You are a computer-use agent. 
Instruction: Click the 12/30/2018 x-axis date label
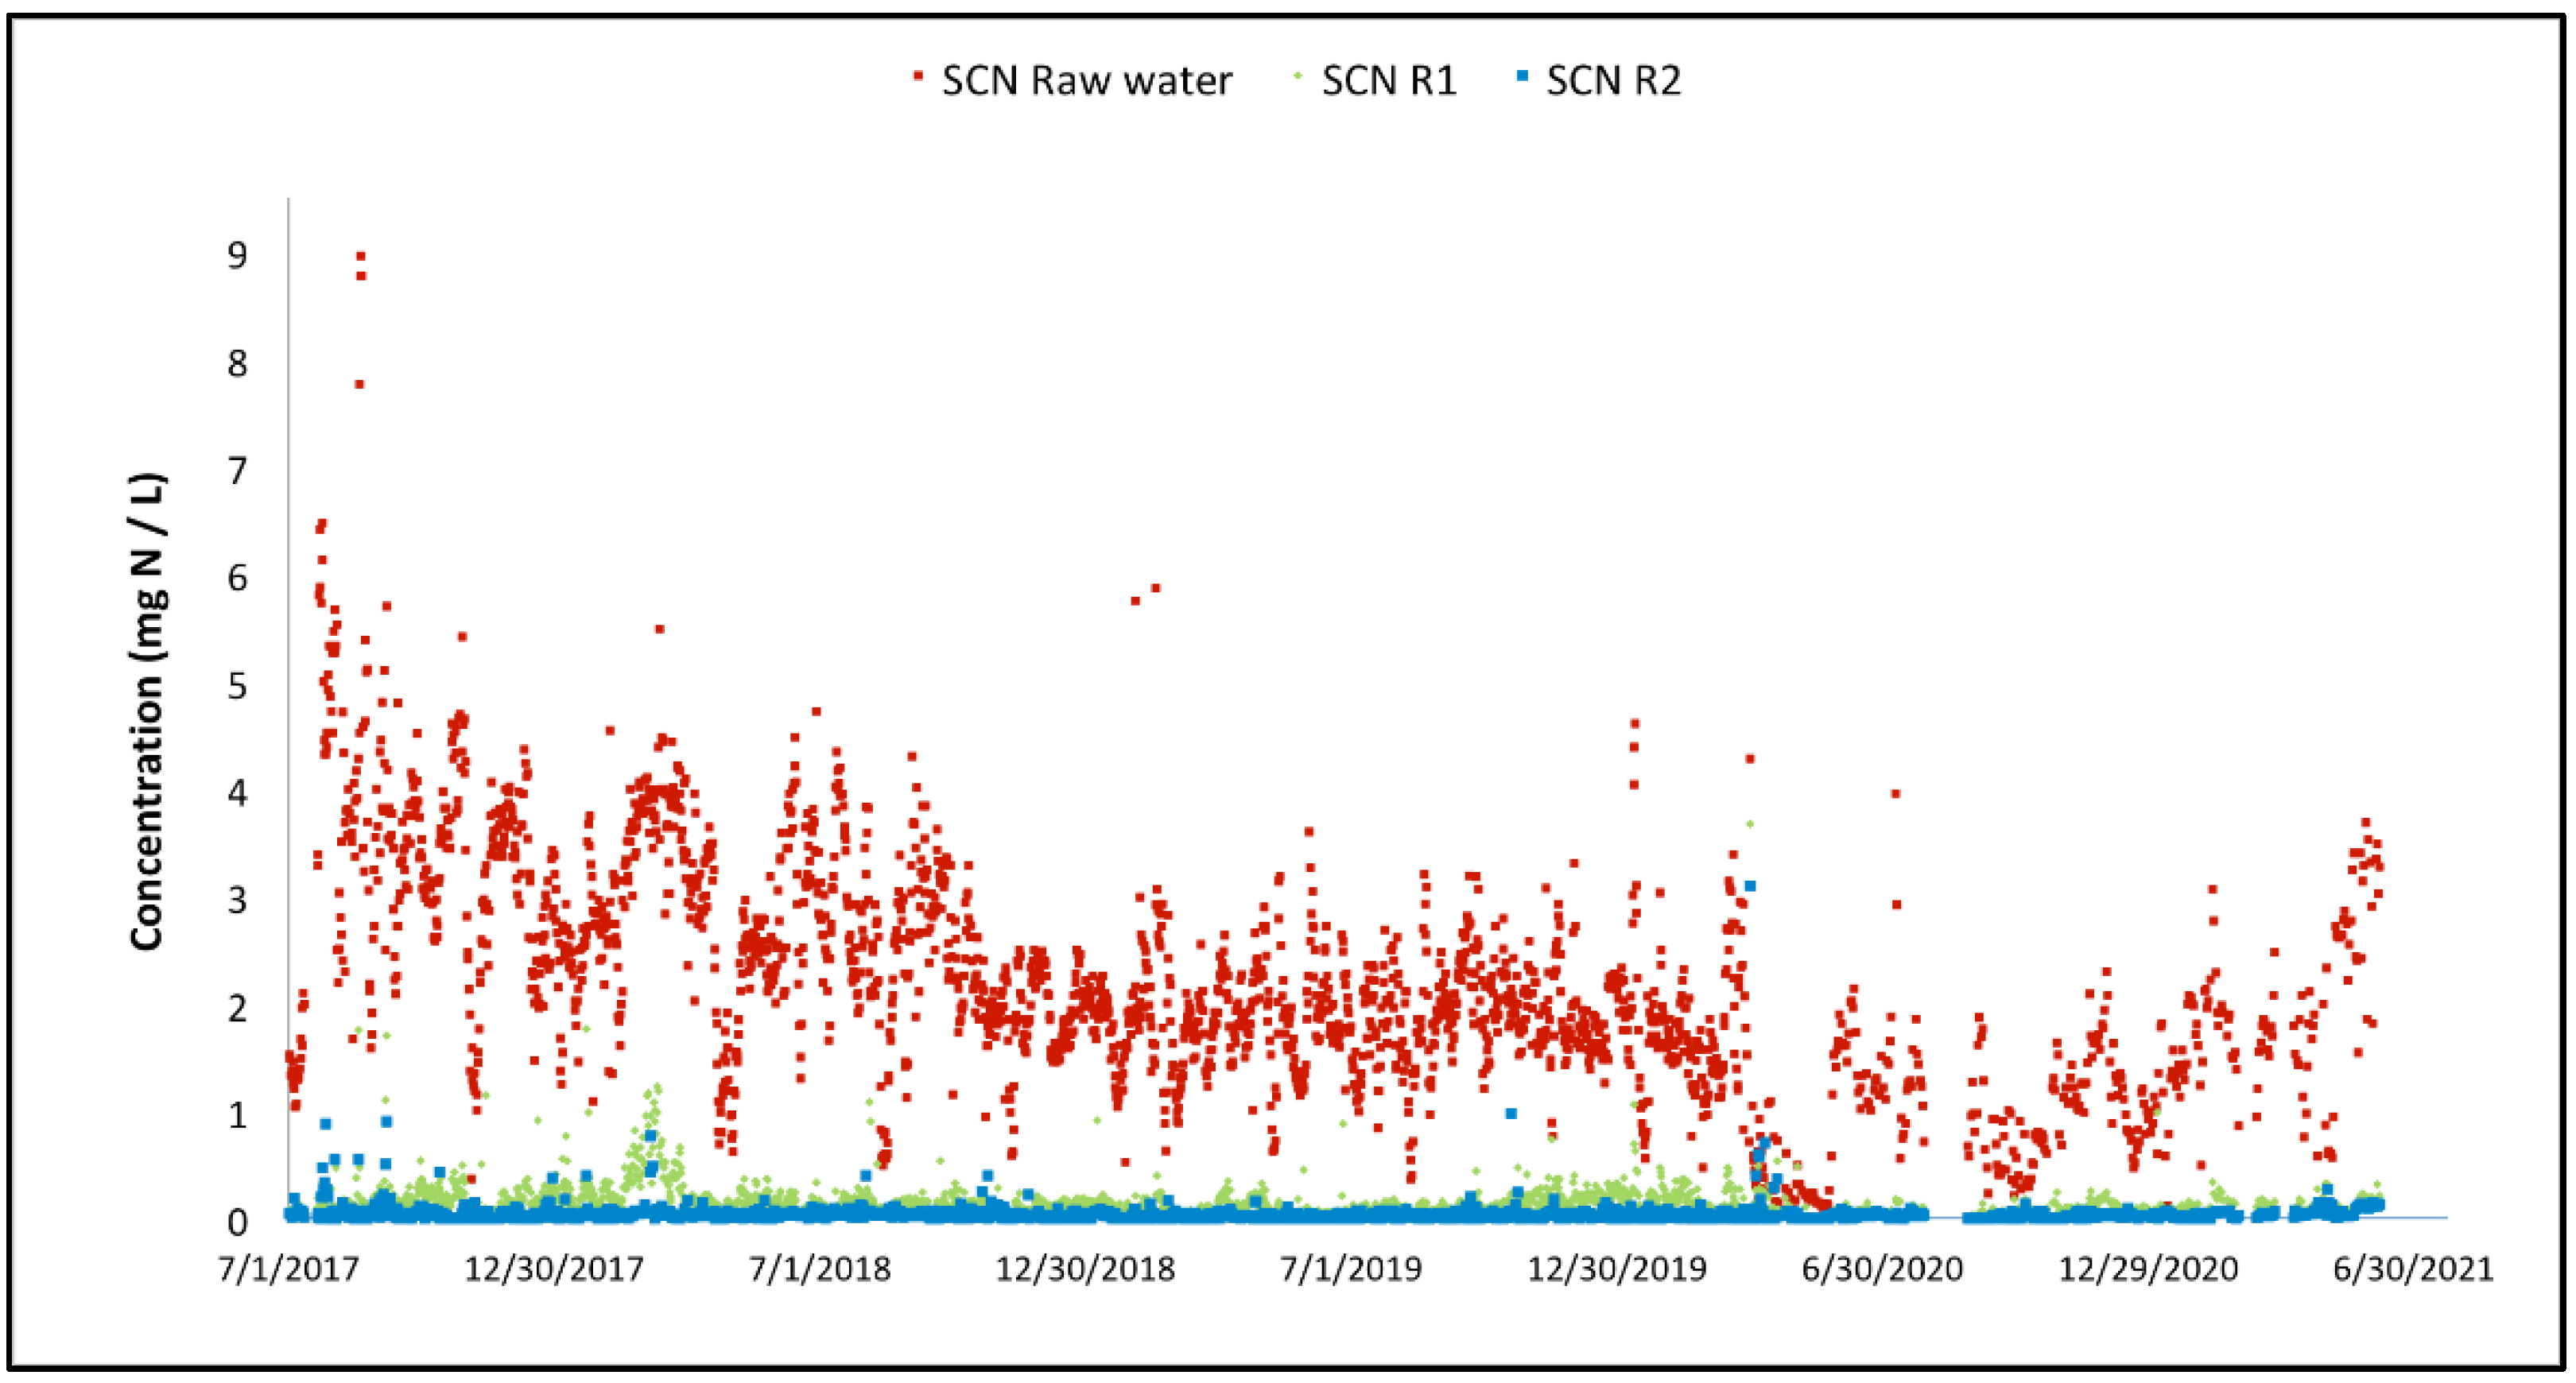click(1085, 1268)
